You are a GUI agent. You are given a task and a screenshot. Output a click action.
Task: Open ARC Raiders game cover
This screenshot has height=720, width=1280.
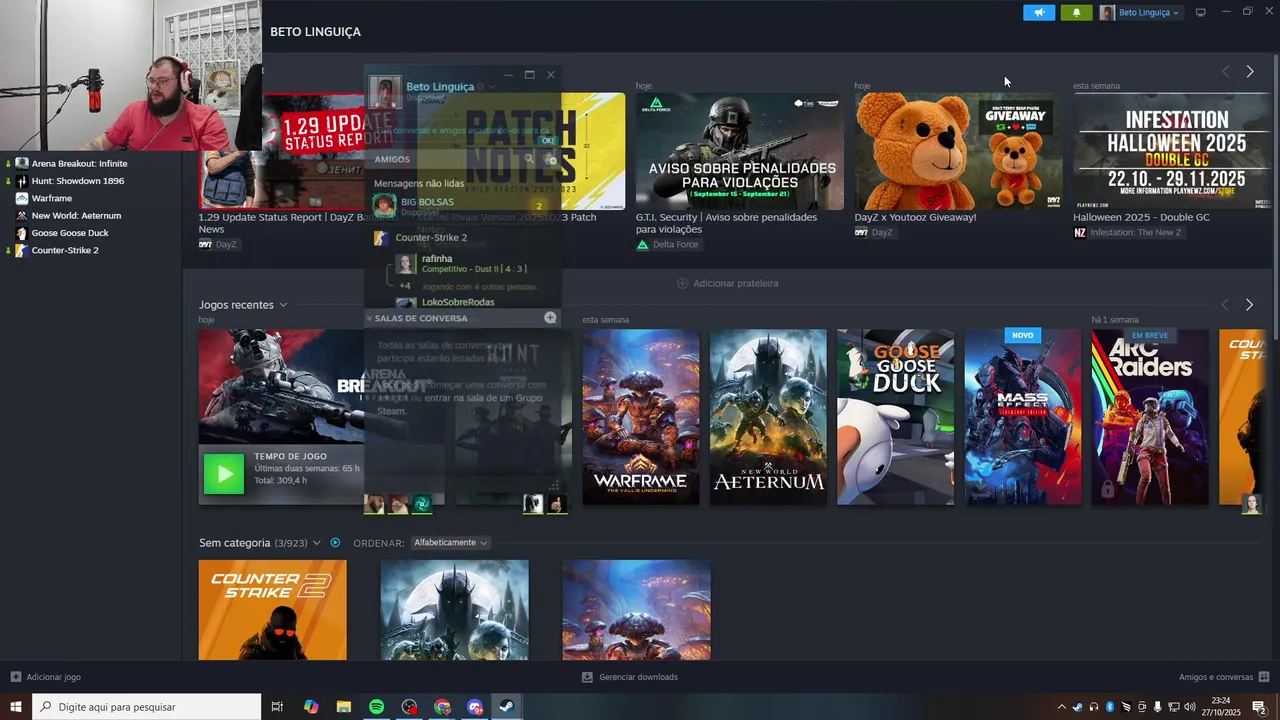(1150, 417)
